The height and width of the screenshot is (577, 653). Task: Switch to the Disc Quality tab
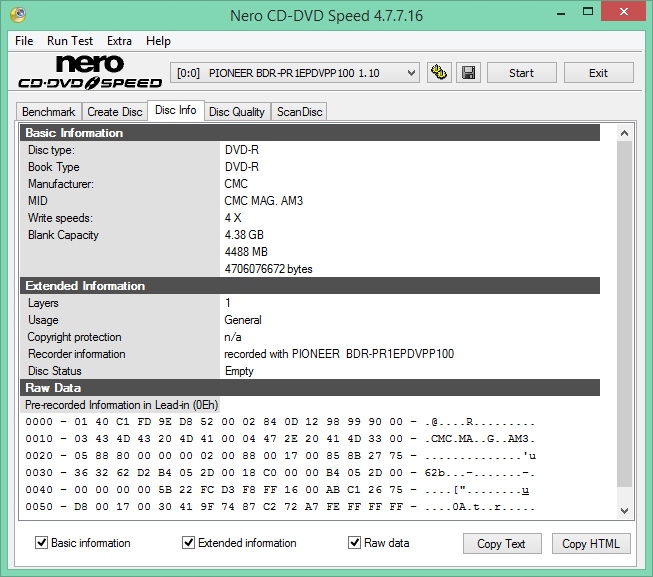coord(236,112)
